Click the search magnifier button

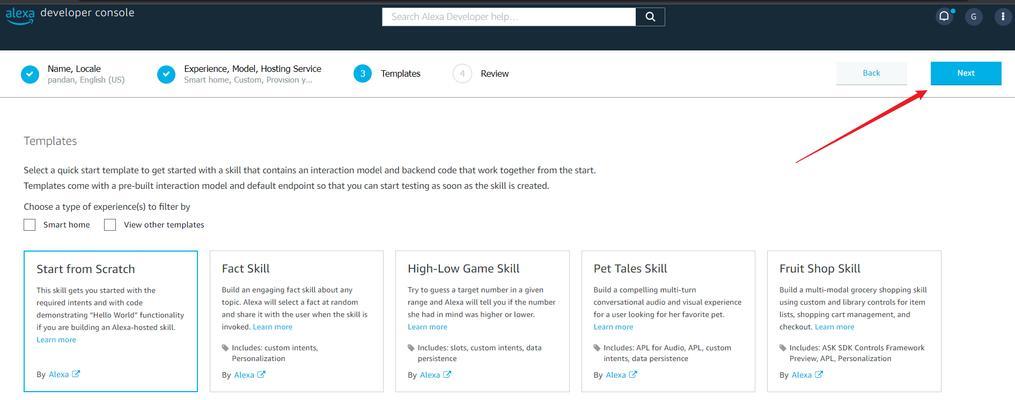click(650, 17)
